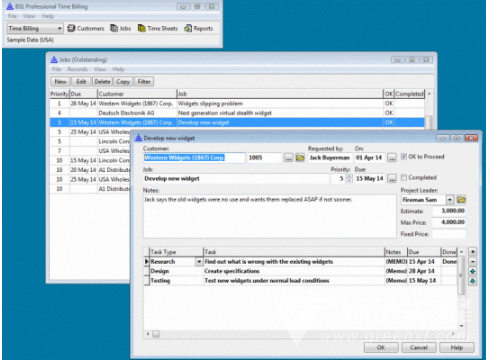
Task: Add new task row with plus button
Action: point(472,252)
